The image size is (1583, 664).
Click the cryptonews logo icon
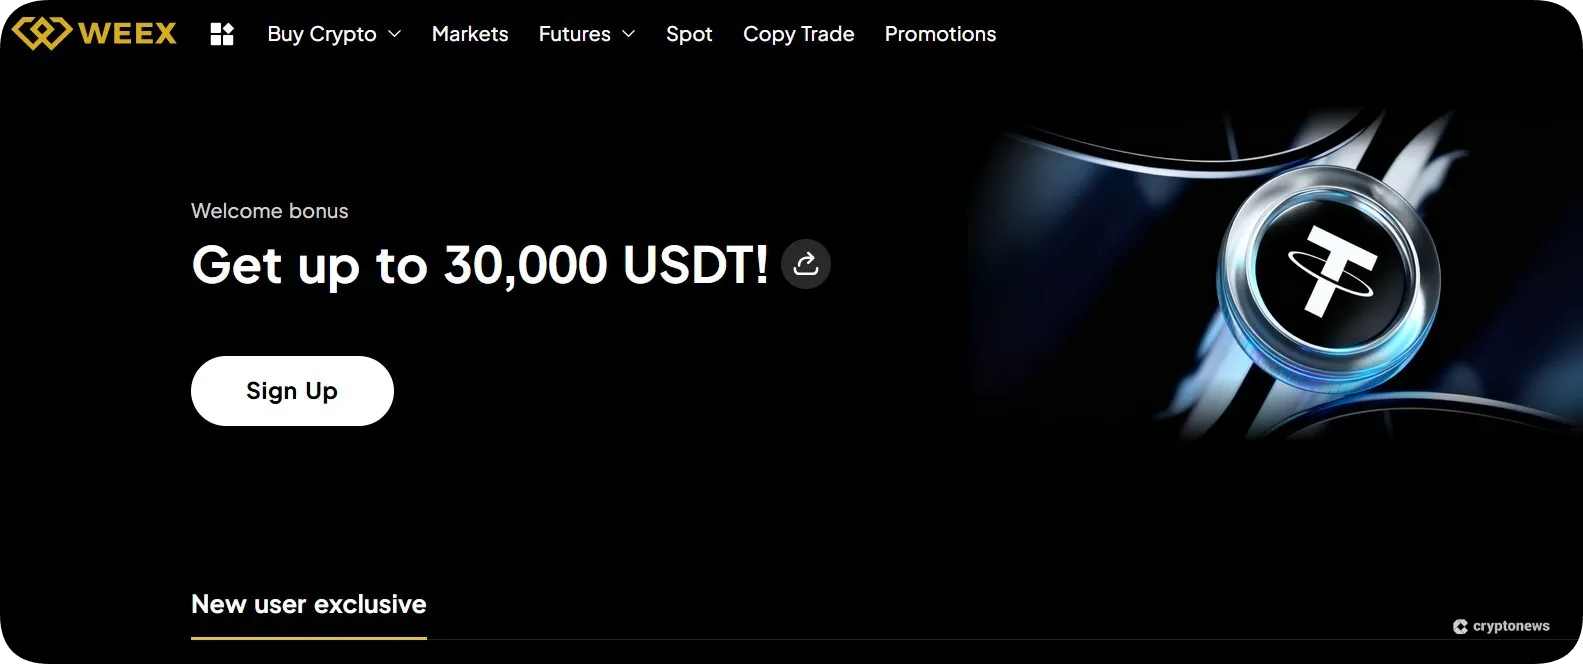click(x=1460, y=626)
